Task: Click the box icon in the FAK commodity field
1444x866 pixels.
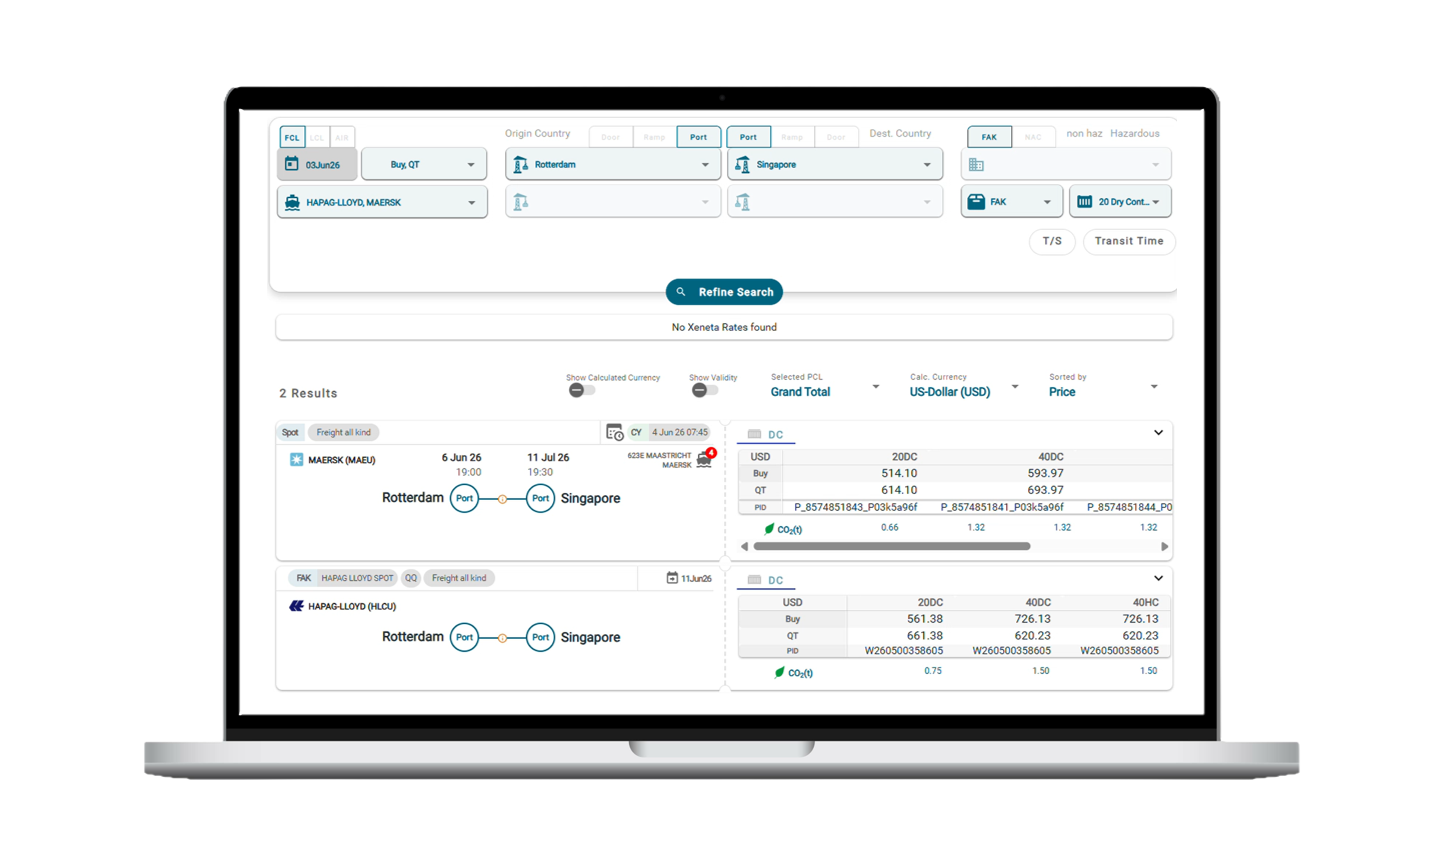Action: point(976,202)
